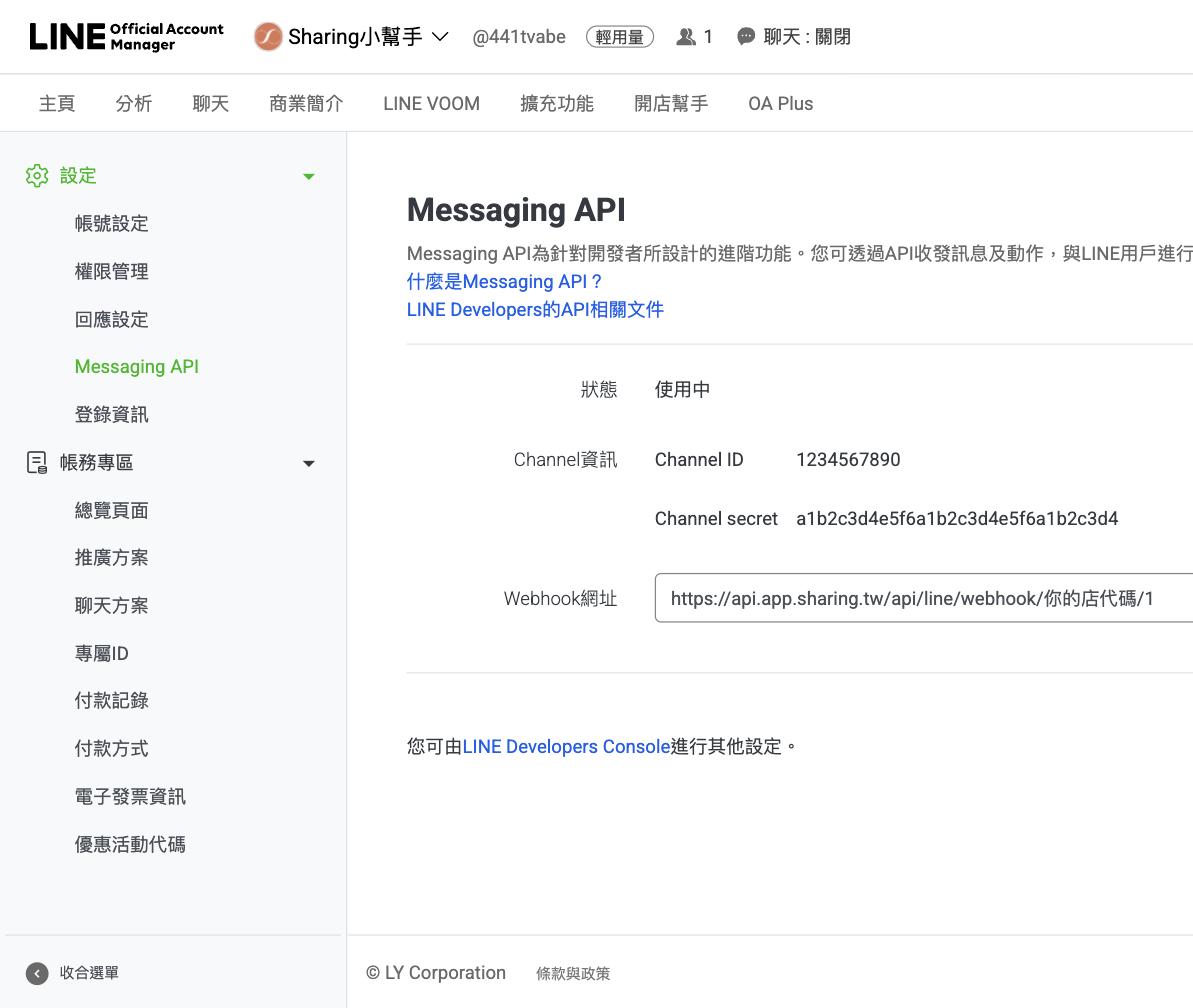Select 總覽頁面 in the sidebar
Image resolution: width=1193 pixels, height=1008 pixels.
pos(111,510)
